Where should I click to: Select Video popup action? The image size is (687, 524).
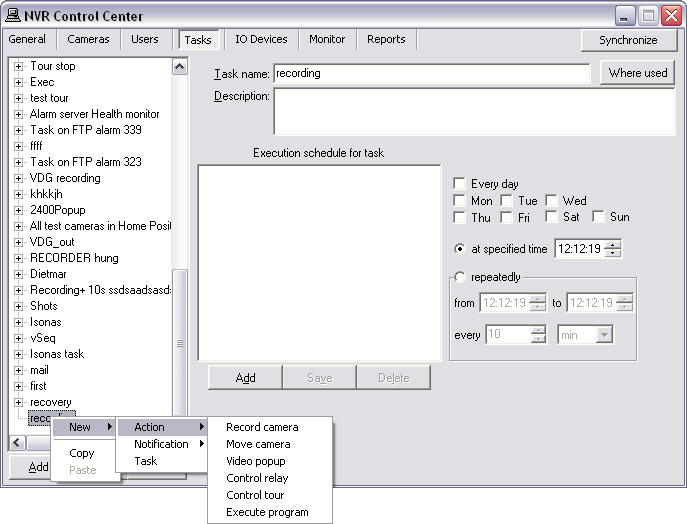[269, 461]
